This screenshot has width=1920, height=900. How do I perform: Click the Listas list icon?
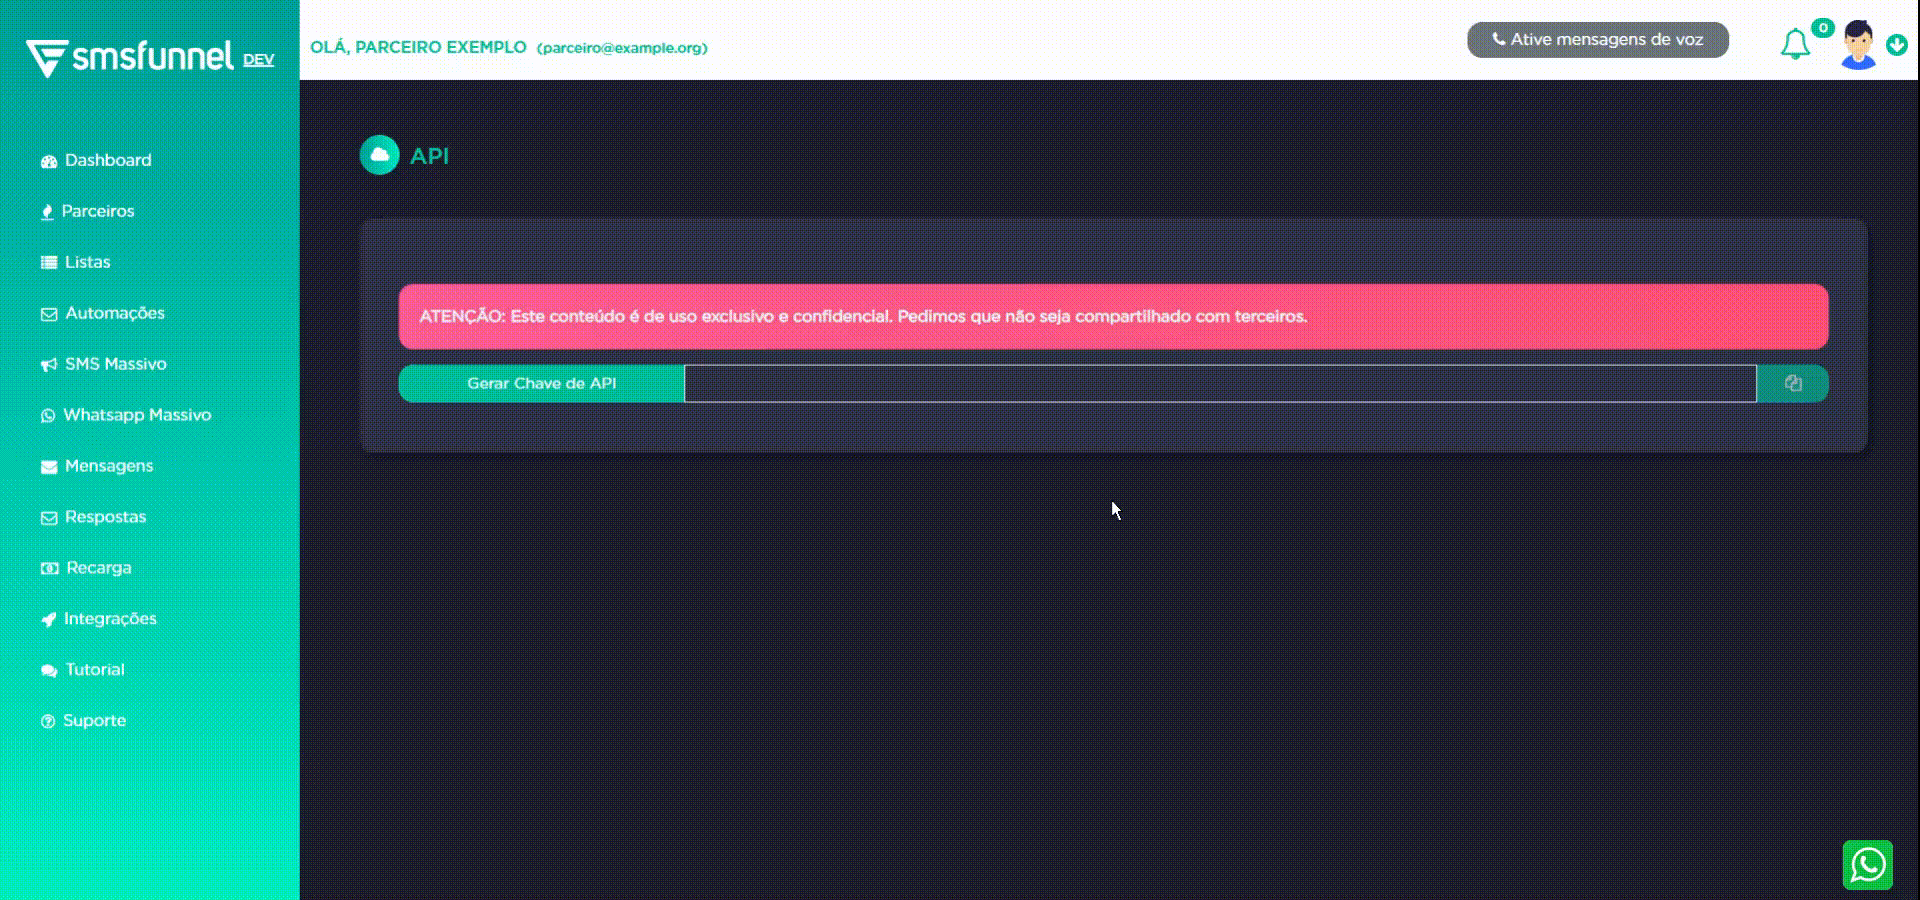[48, 262]
